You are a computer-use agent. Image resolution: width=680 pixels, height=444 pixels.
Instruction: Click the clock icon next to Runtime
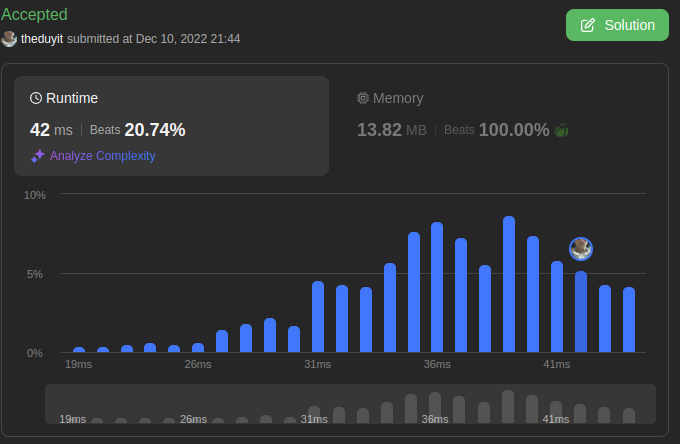[36, 98]
